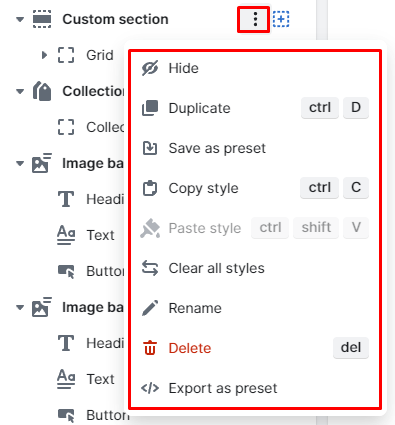Collapse the first Image banner section
395x425 pixels.
pyautogui.click(x=20, y=163)
